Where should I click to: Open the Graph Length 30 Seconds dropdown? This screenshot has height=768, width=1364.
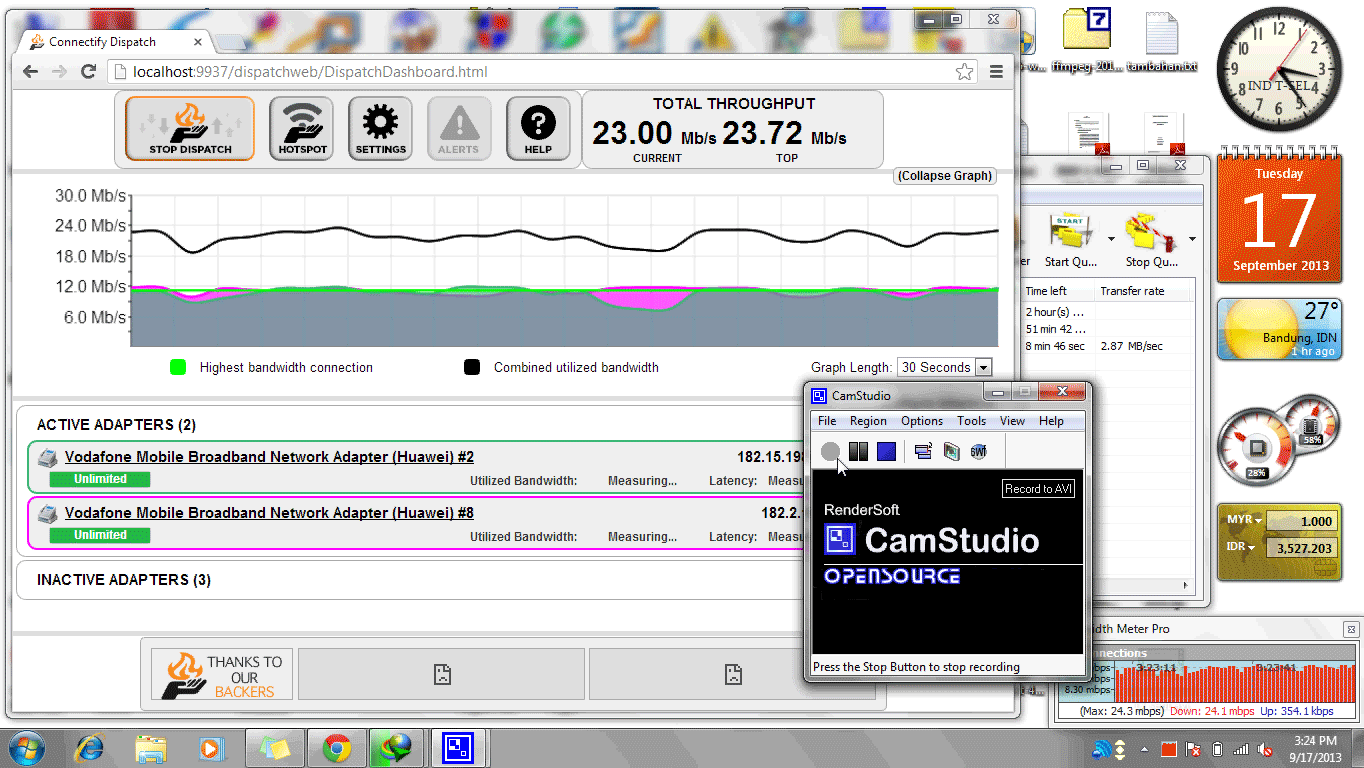point(943,367)
